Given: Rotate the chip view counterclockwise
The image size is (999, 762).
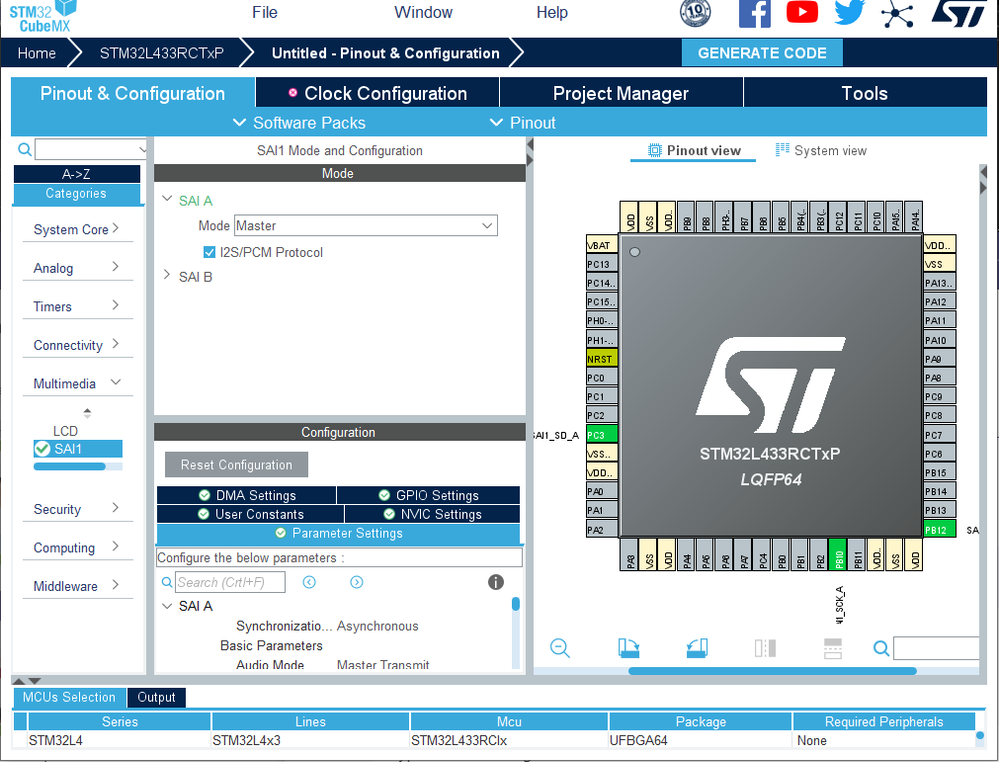Looking at the screenshot, I should [696, 648].
